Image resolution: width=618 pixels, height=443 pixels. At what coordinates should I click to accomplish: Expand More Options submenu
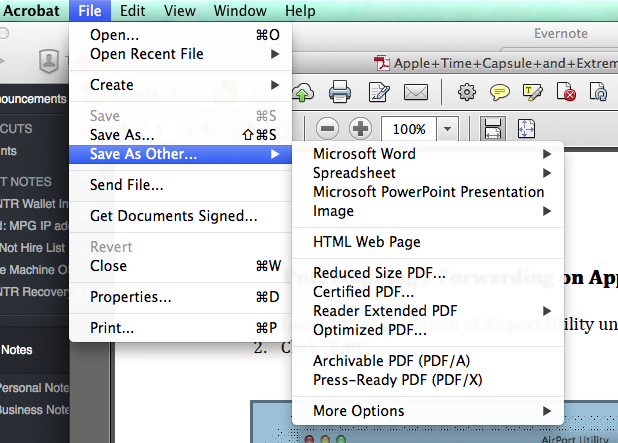(428, 411)
